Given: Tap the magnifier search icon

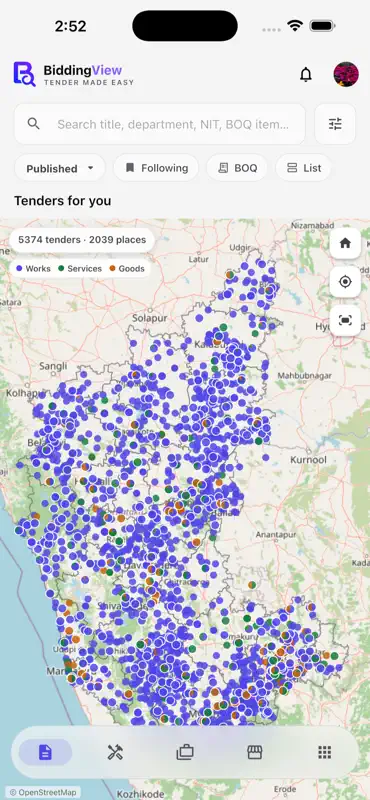Looking at the screenshot, I should [x=34, y=123].
